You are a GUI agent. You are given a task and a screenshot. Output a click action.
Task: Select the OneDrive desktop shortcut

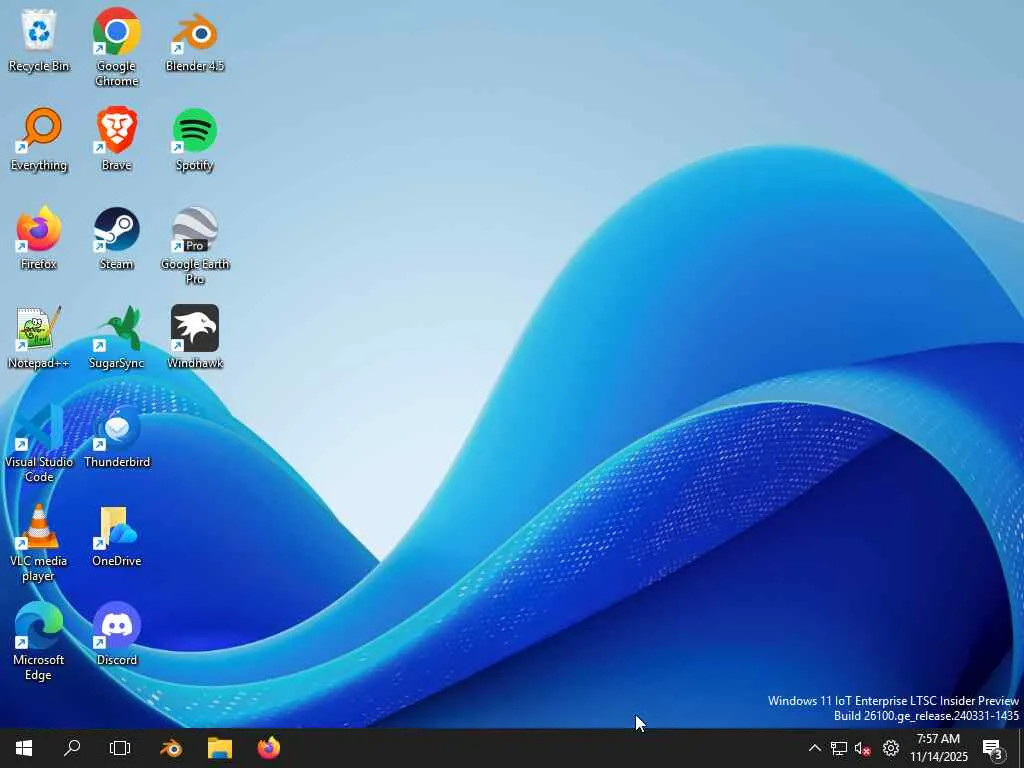(x=116, y=536)
